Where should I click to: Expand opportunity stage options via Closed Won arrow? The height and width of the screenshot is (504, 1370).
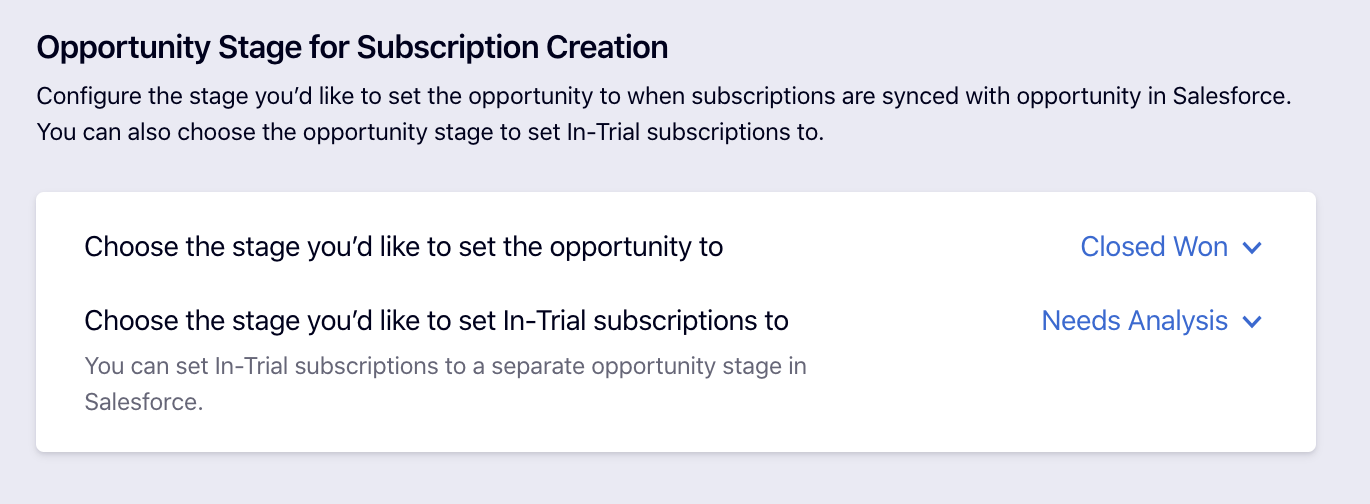click(x=1251, y=248)
